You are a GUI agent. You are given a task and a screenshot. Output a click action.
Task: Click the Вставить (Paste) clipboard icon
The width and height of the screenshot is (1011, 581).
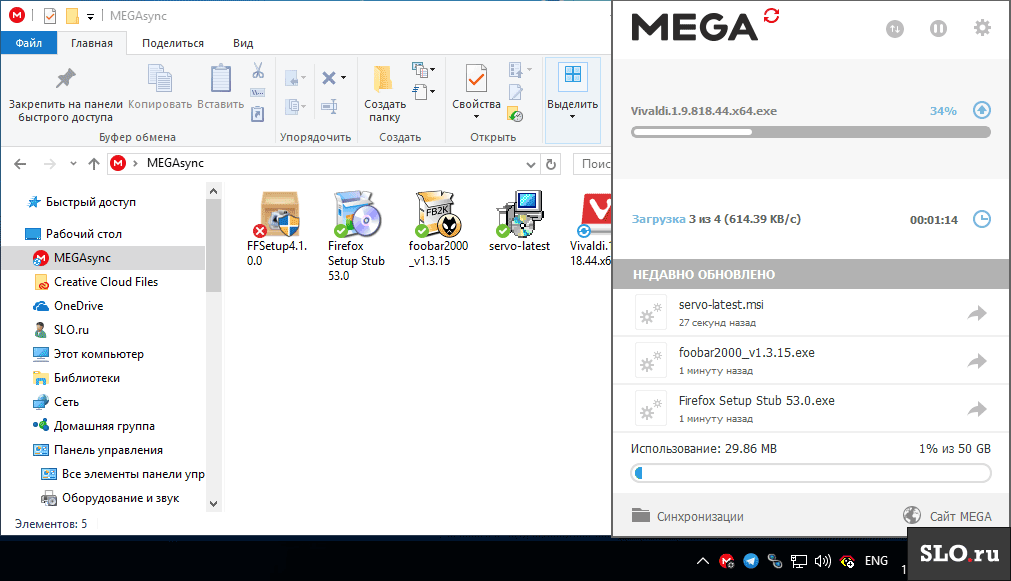tap(221, 78)
